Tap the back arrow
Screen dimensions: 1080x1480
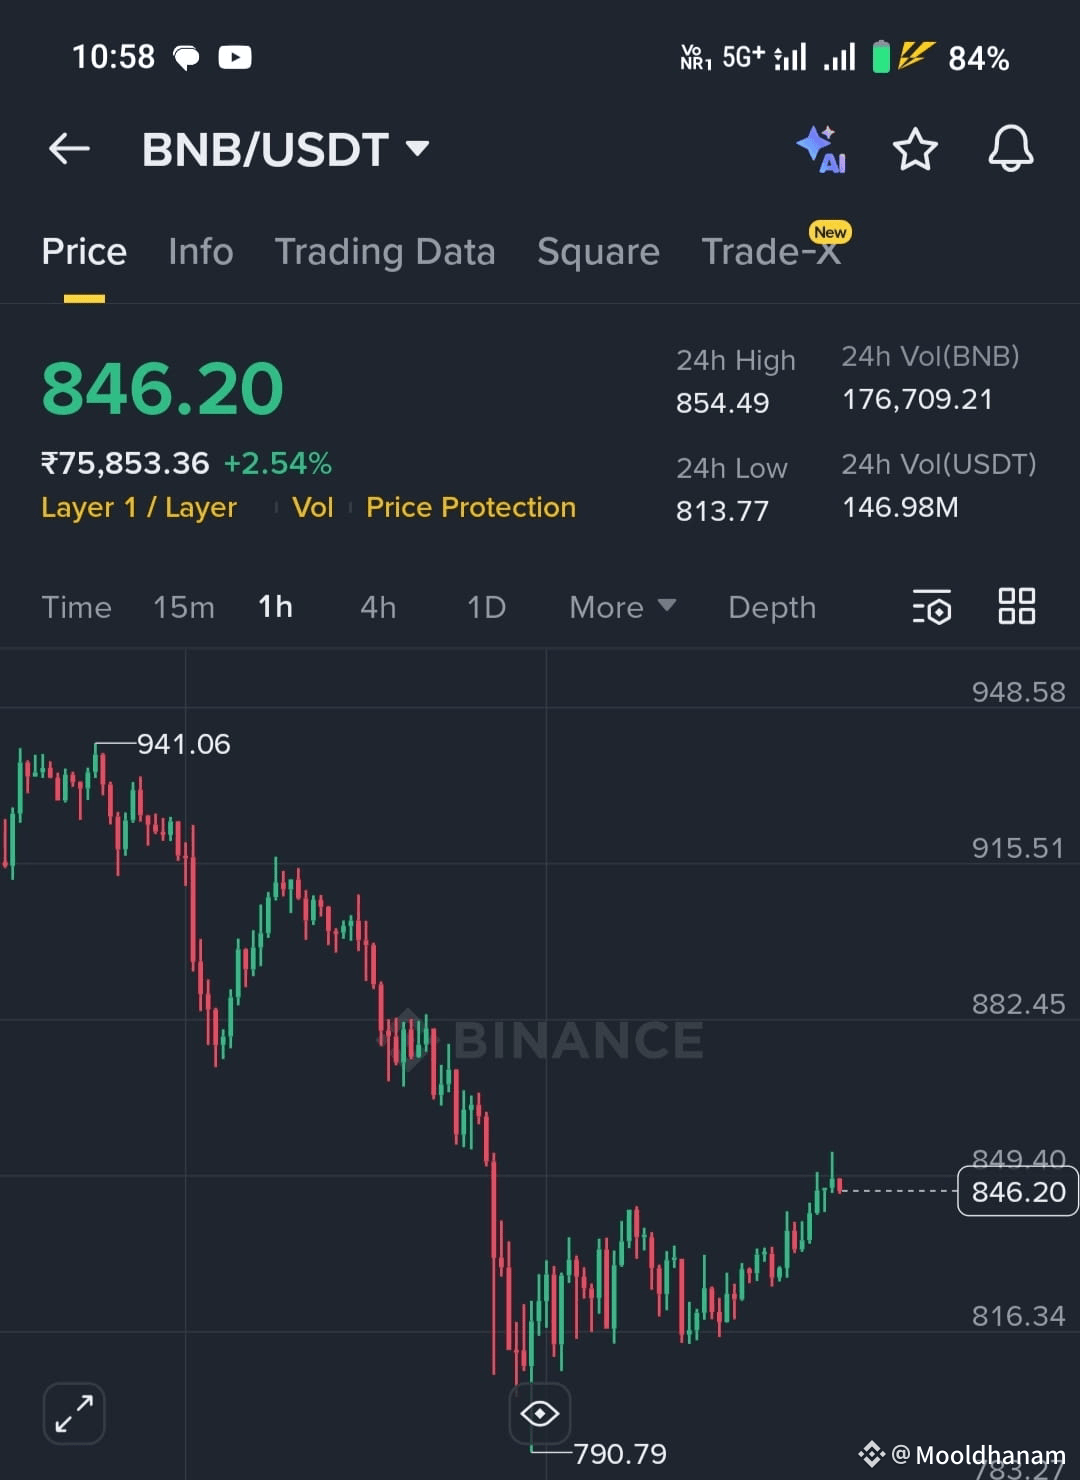69,149
